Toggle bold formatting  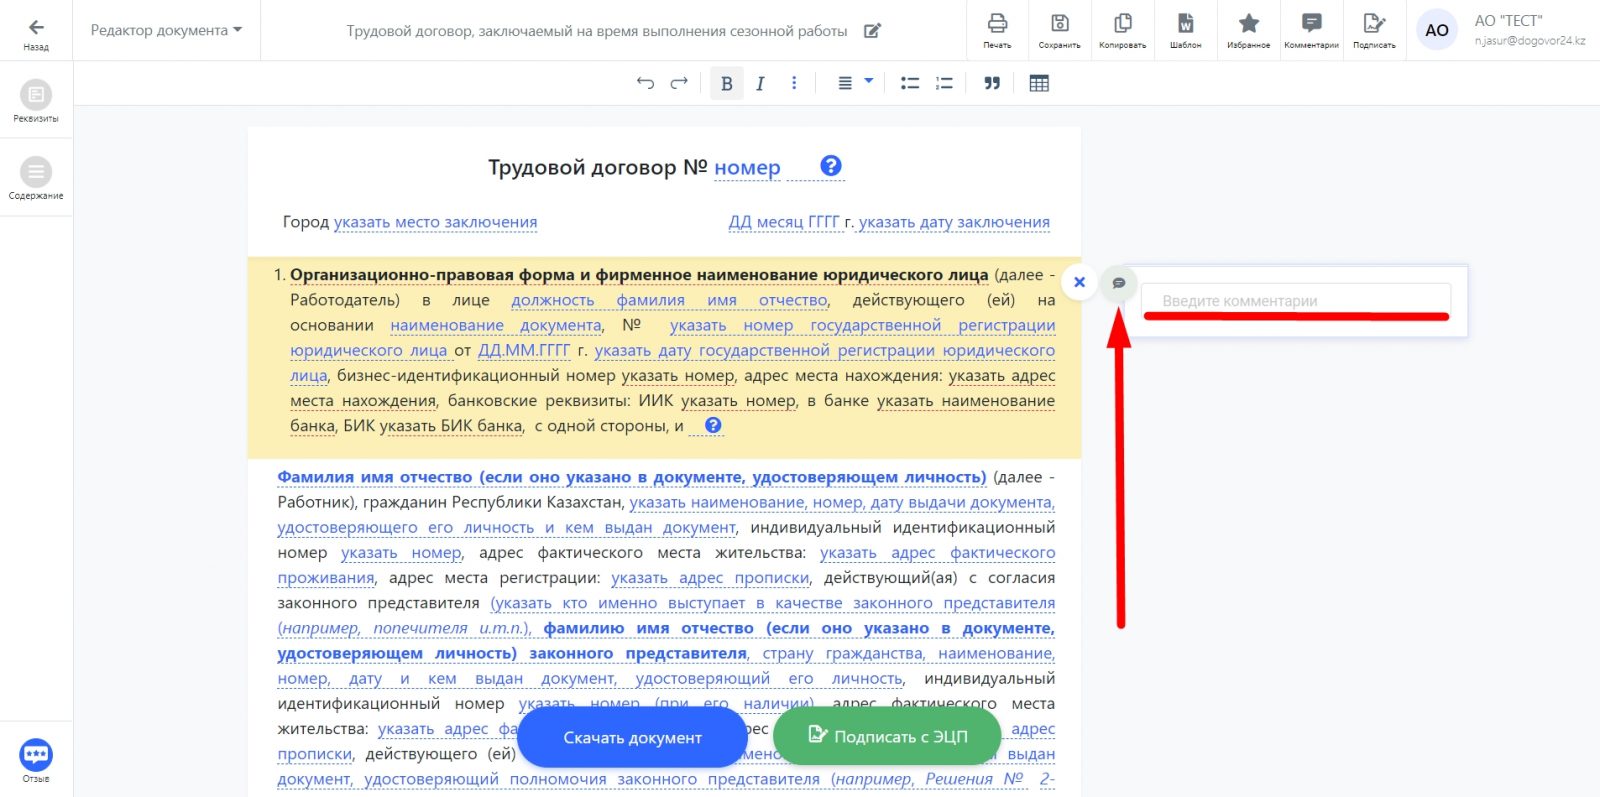727,83
